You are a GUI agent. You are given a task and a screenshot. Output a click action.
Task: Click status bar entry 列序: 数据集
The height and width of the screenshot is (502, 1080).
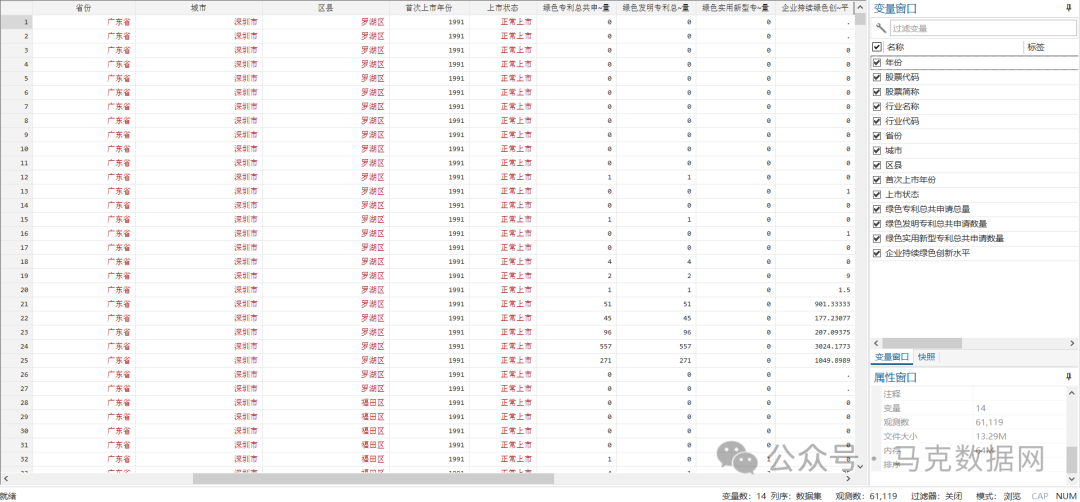coord(796,496)
